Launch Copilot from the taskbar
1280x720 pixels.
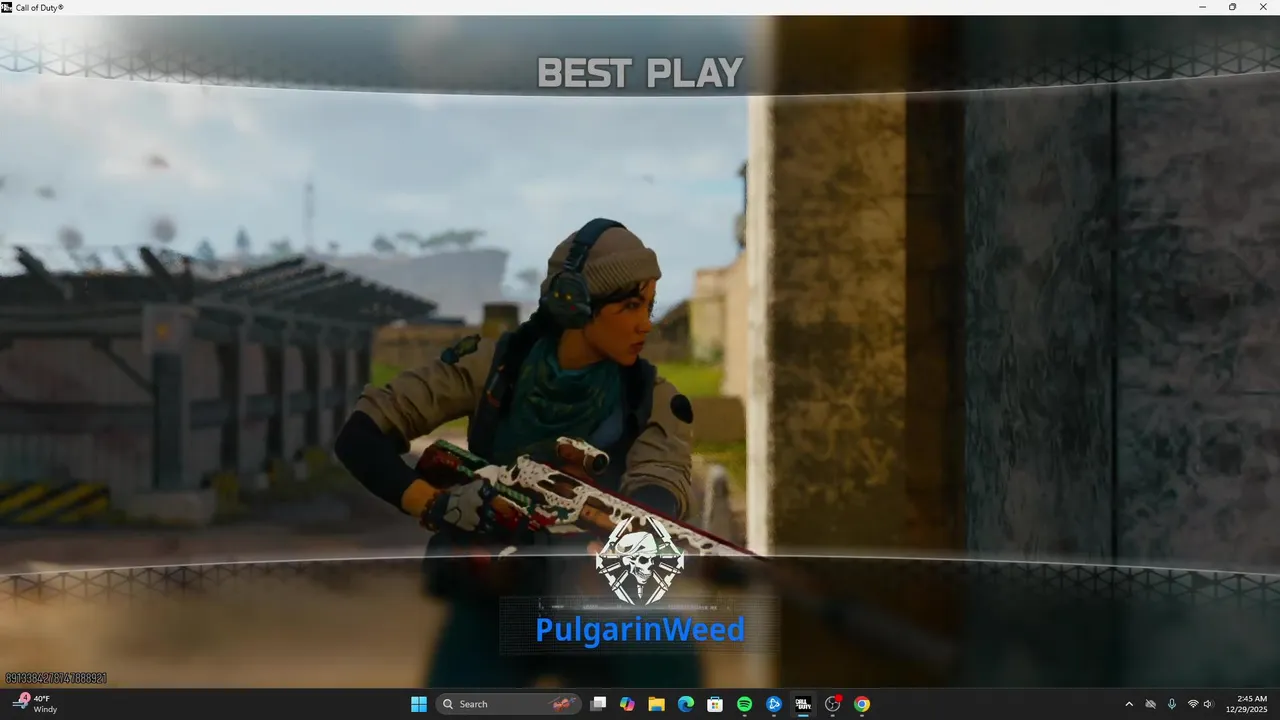(x=627, y=704)
